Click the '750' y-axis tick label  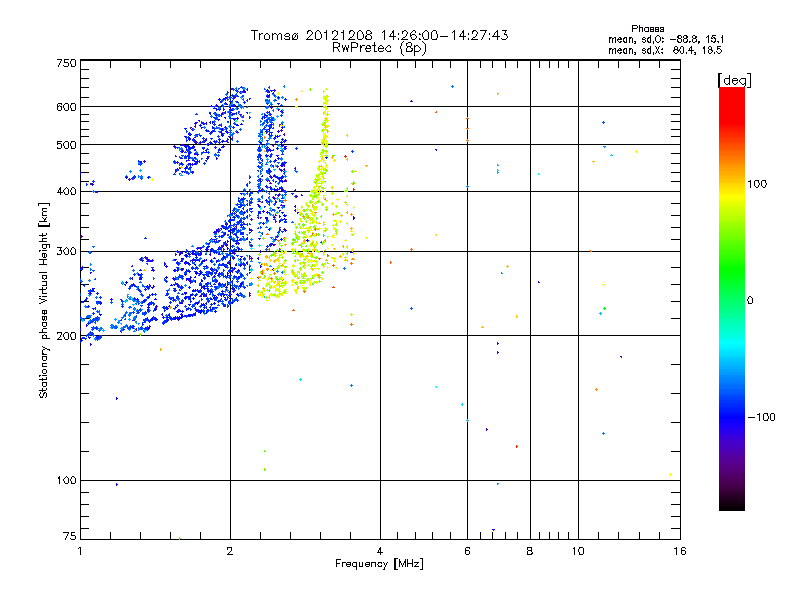pos(66,63)
